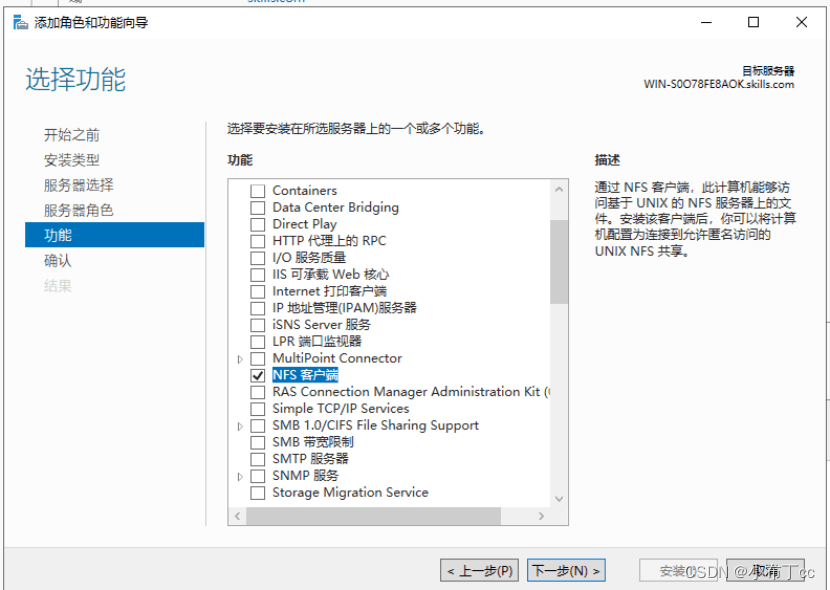Expand SMB 1.0/CIFS File Sharing Support node
Screen dimensions: 830x590
240,426
